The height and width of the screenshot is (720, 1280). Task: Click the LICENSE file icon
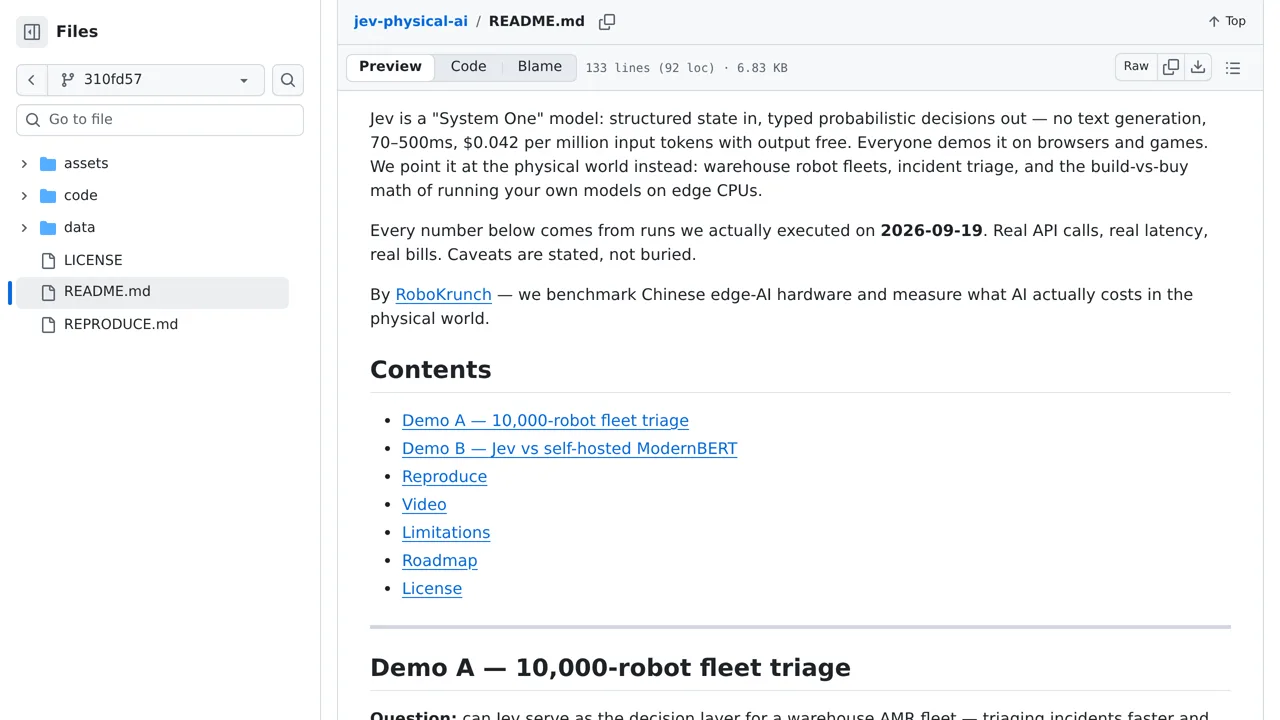pyautogui.click(x=48, y=260)
